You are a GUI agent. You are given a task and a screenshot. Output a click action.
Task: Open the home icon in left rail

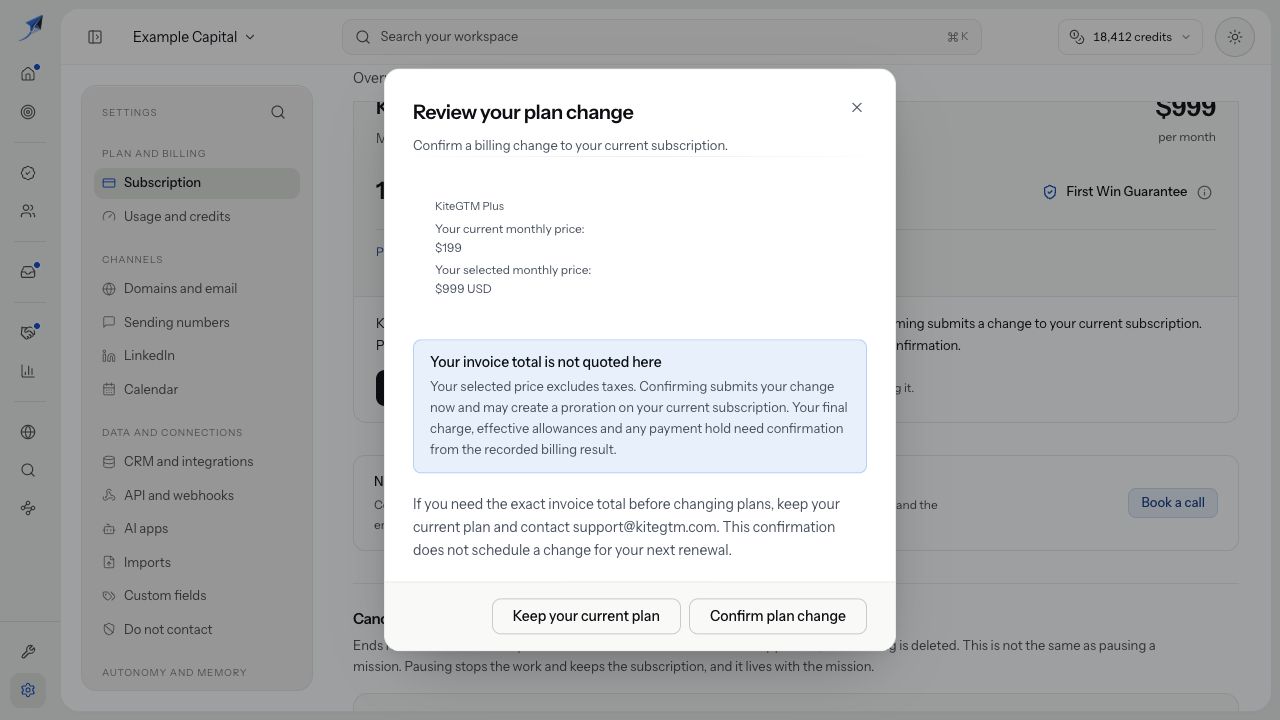click(28, 73)
